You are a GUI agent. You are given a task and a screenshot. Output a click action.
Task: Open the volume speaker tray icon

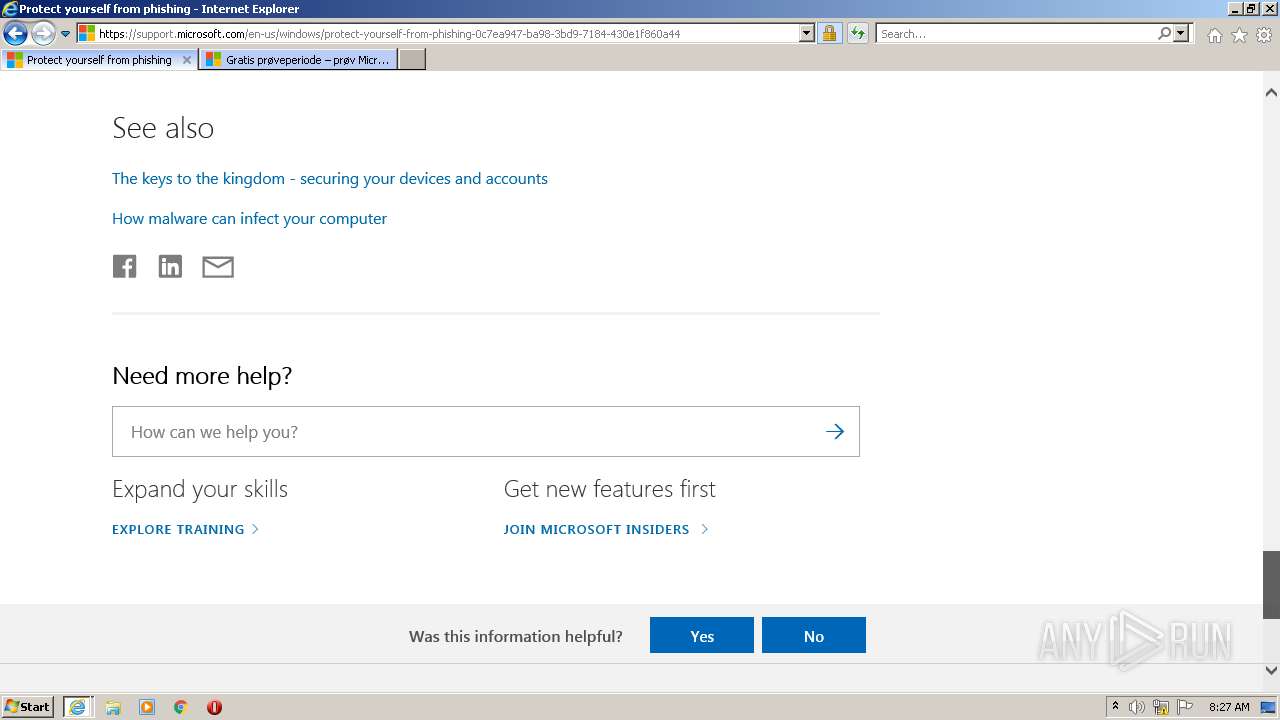click(x=1137, y=707)
